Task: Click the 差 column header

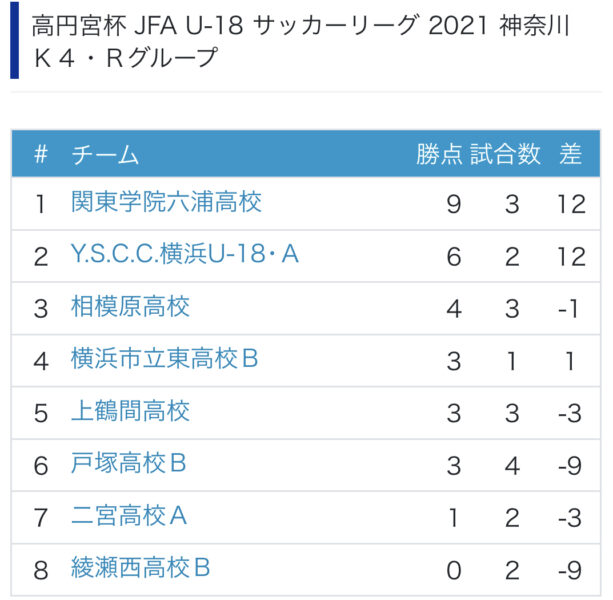Action: 570,154
